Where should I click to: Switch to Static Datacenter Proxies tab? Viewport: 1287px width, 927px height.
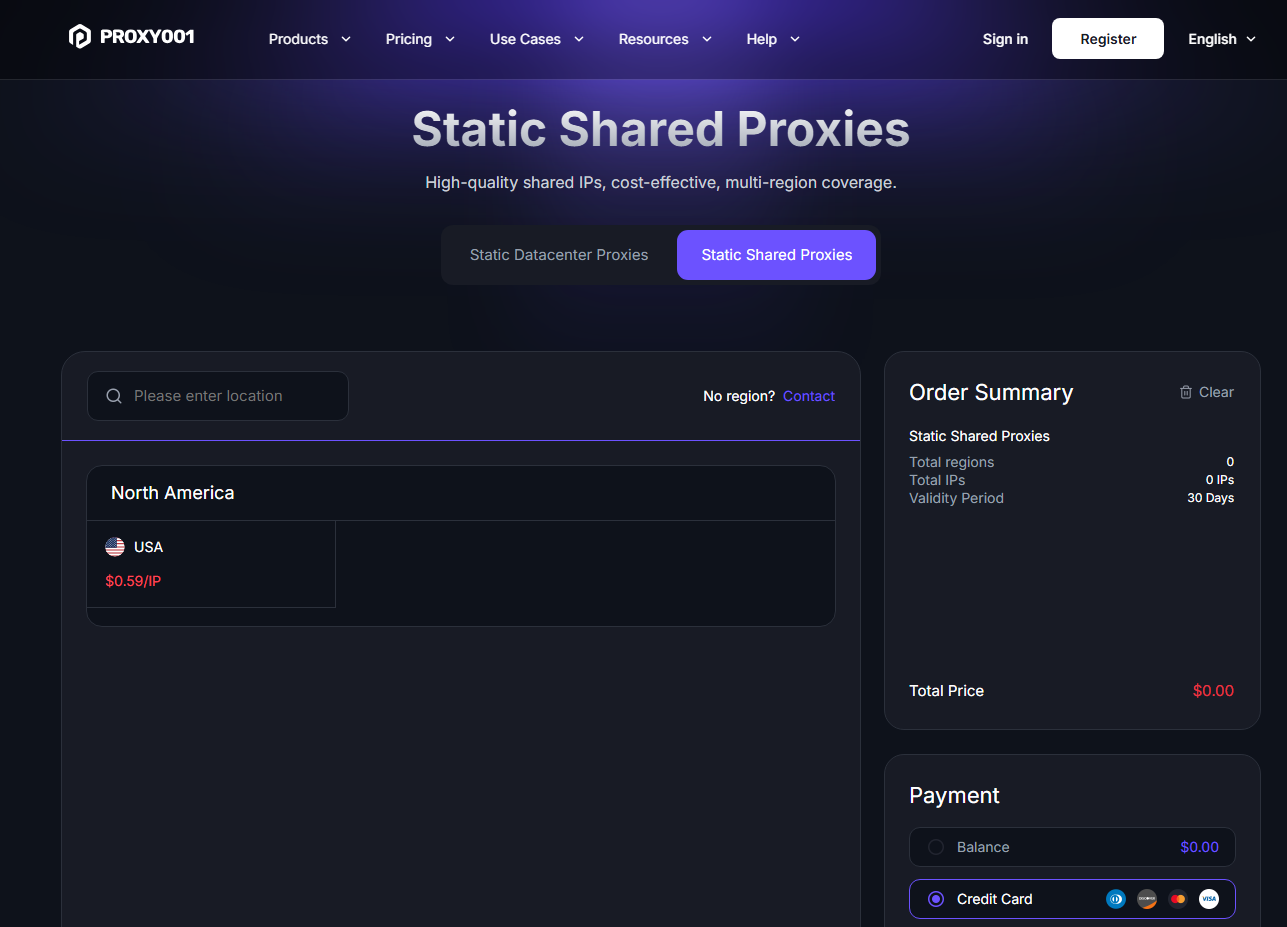[x=559, y=255]
